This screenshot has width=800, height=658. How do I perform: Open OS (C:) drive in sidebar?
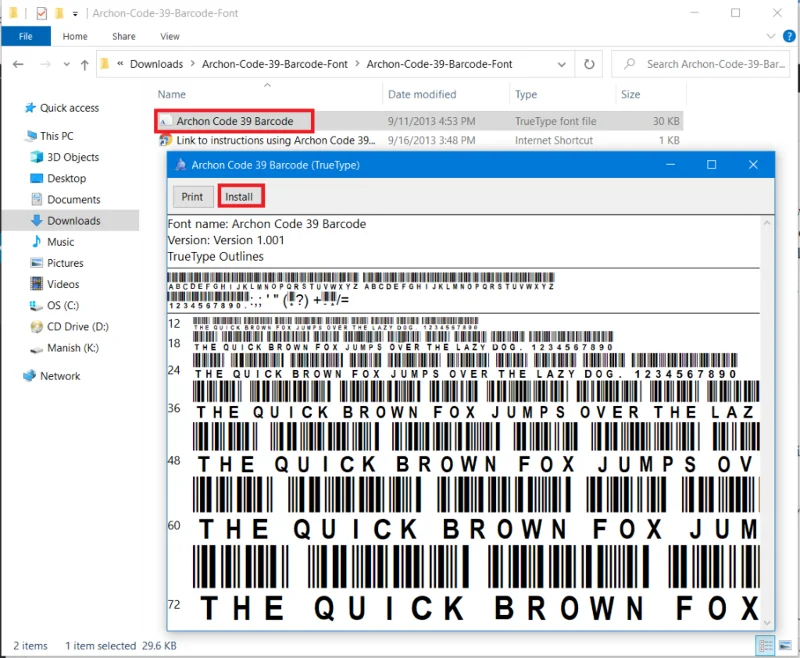click(63, 306)
